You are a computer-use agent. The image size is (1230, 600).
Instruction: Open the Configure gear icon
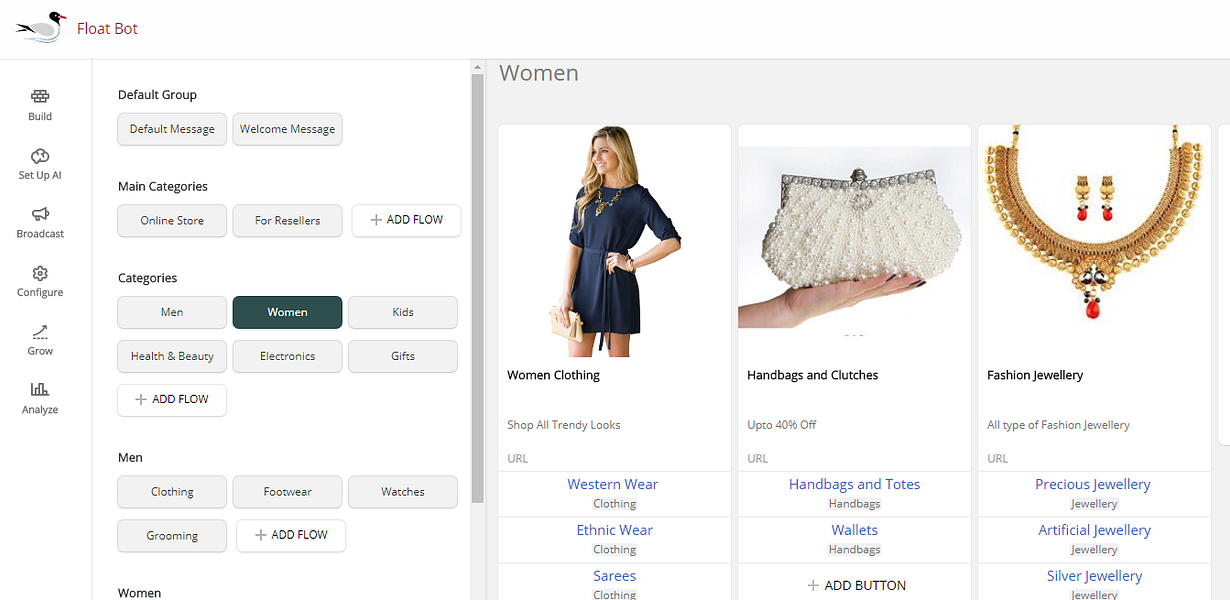pos(40,273)
